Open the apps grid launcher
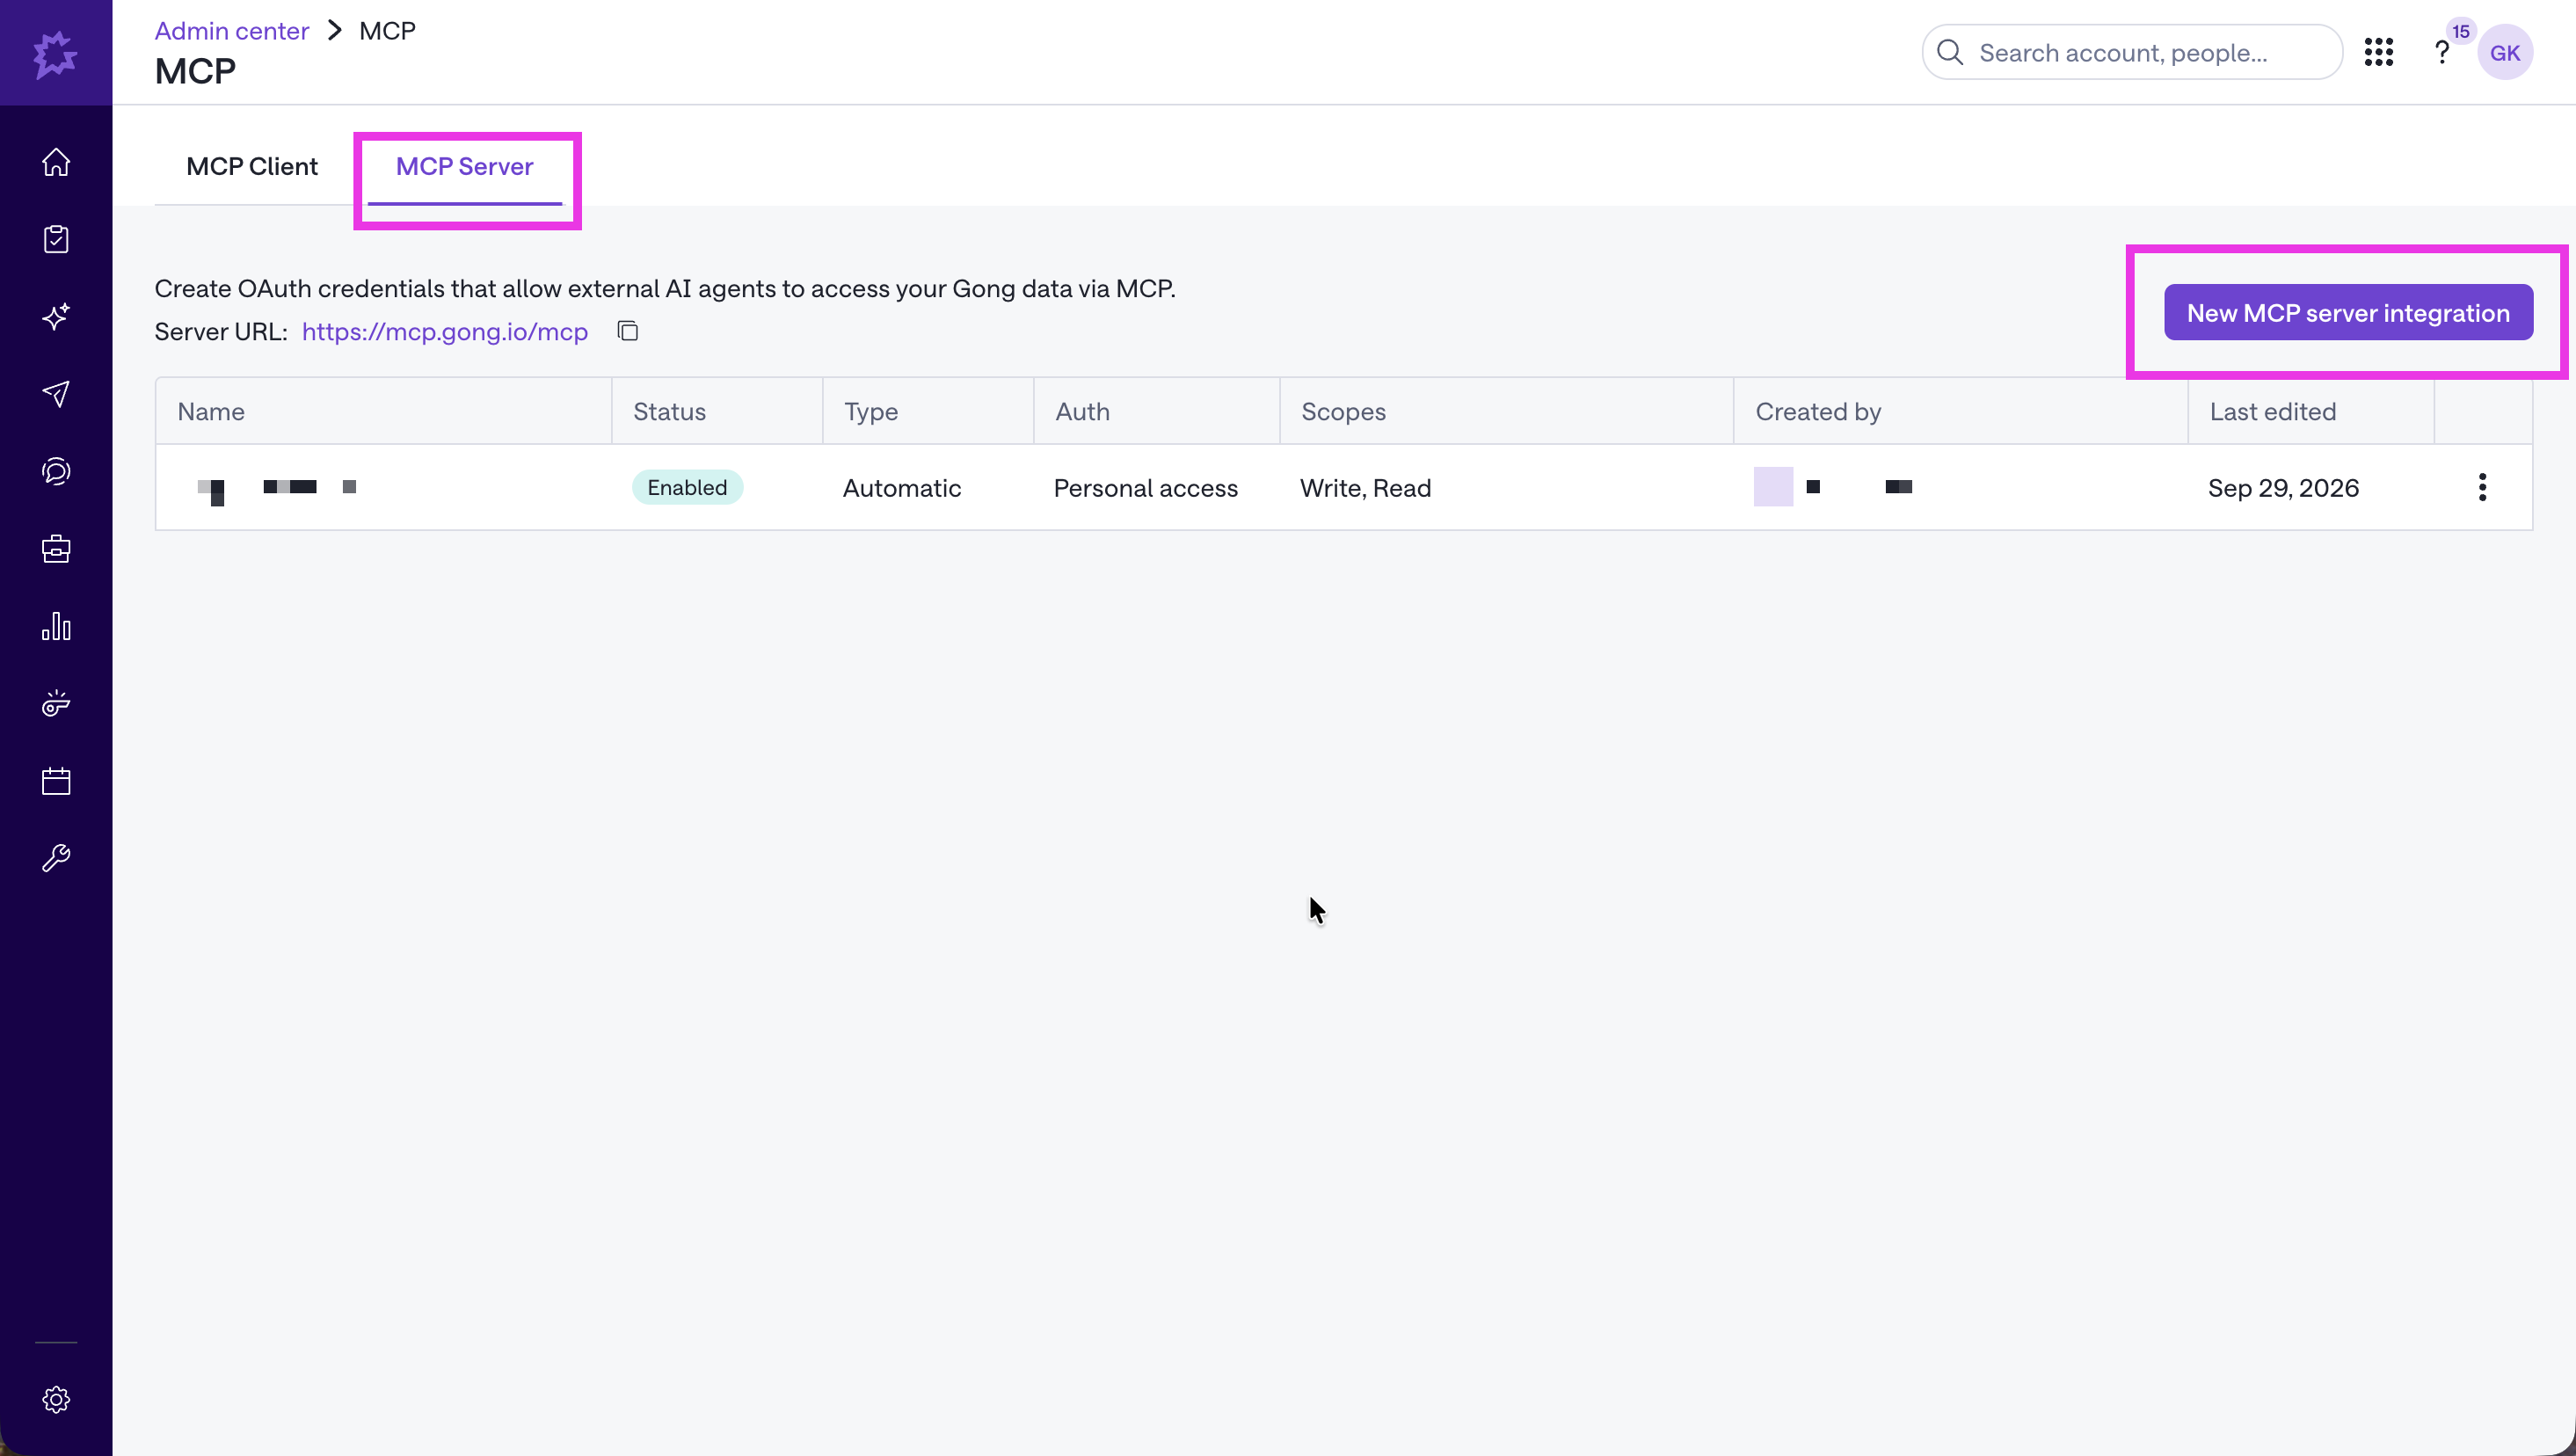Image resolution: width=2576 pixels, height=1456 pixels. tap(2379, 52)
